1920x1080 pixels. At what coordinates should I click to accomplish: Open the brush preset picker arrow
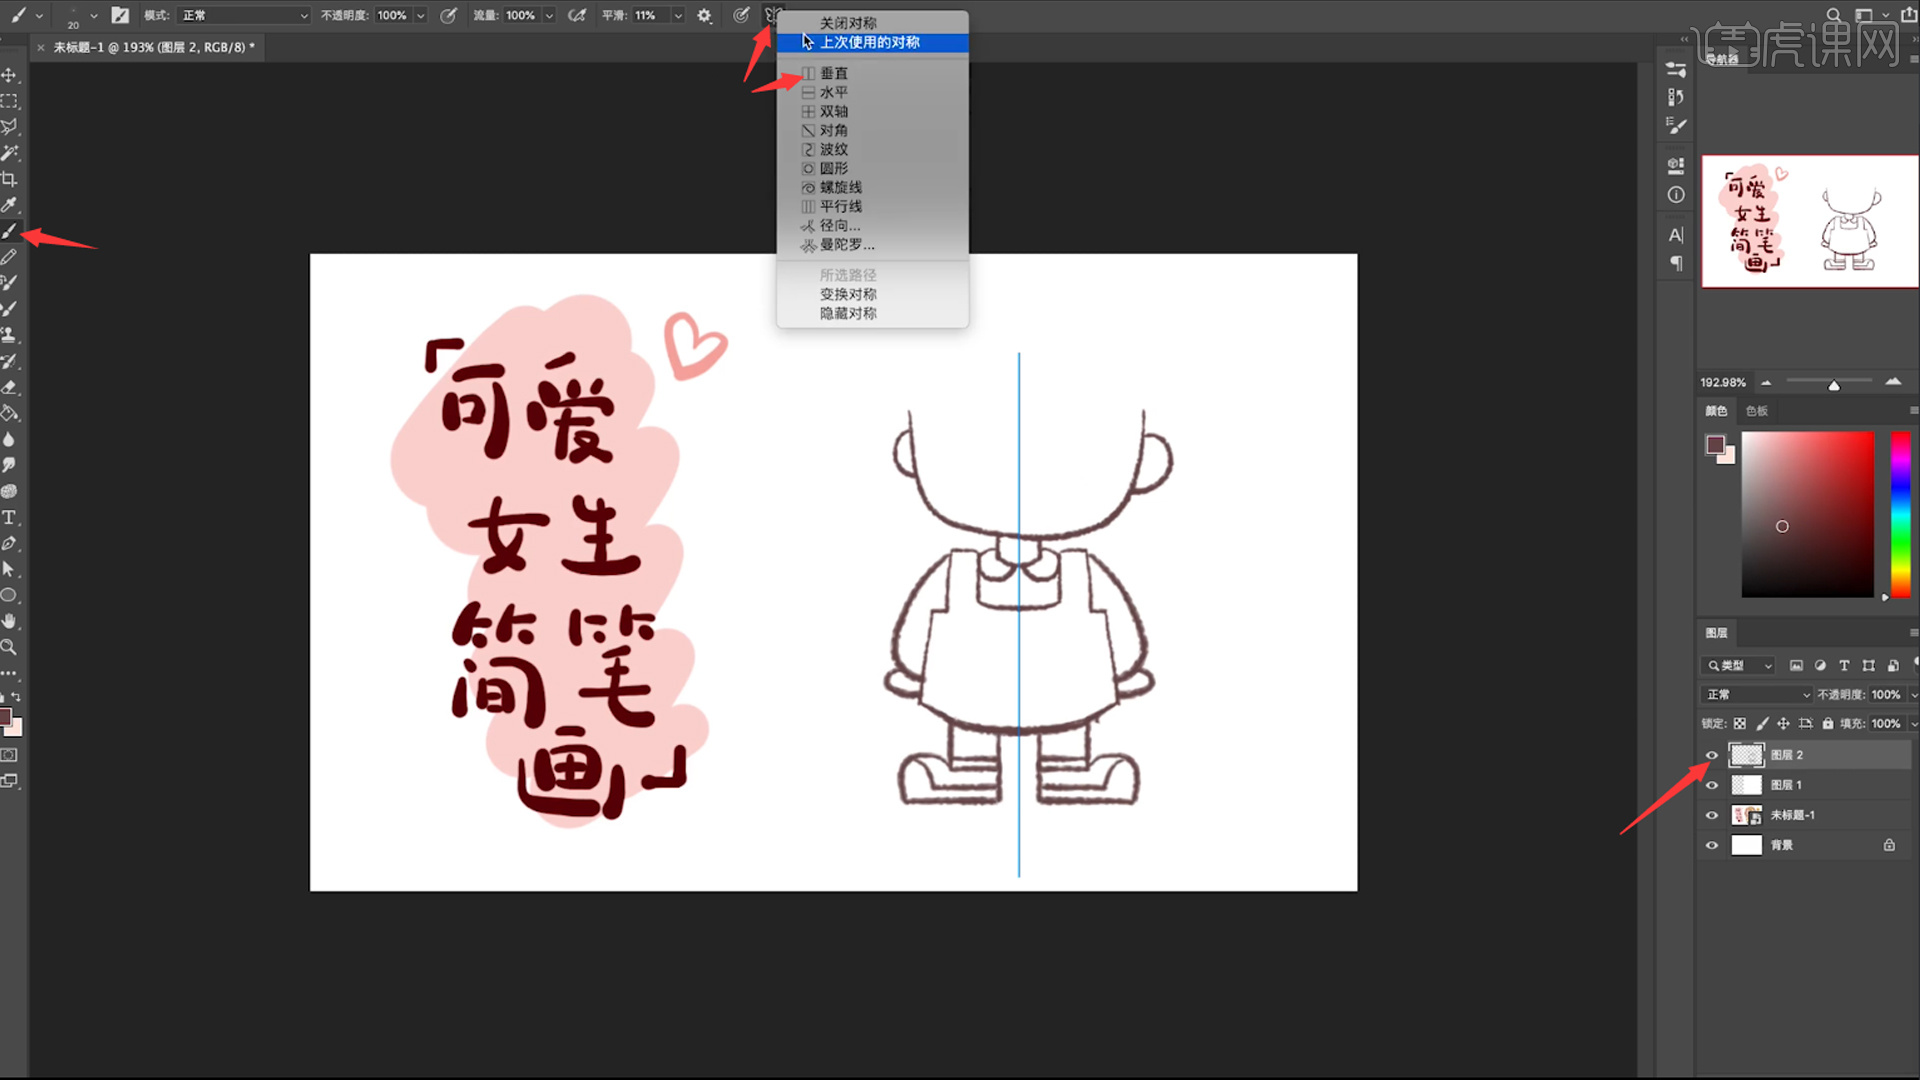(x=93, y=15)
